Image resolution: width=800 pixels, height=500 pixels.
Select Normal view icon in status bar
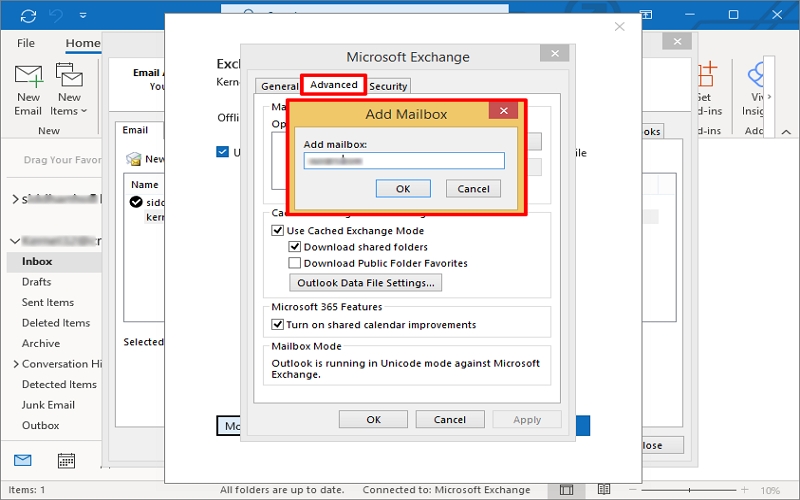click(x=567, y=490)
